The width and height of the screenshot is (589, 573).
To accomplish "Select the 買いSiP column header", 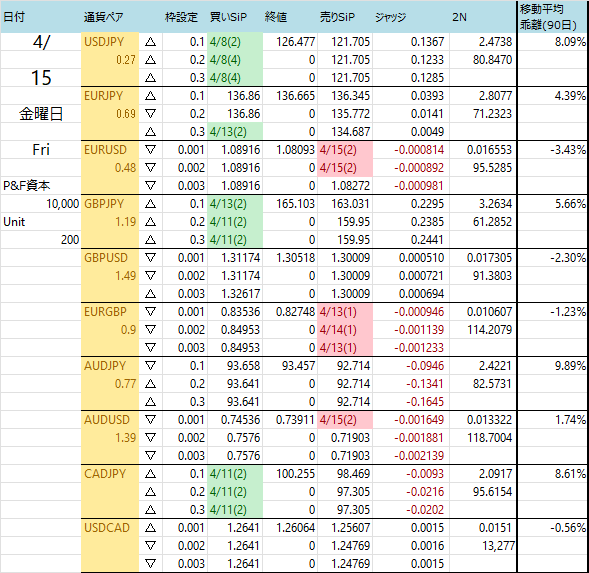I will tap(228, 17).
